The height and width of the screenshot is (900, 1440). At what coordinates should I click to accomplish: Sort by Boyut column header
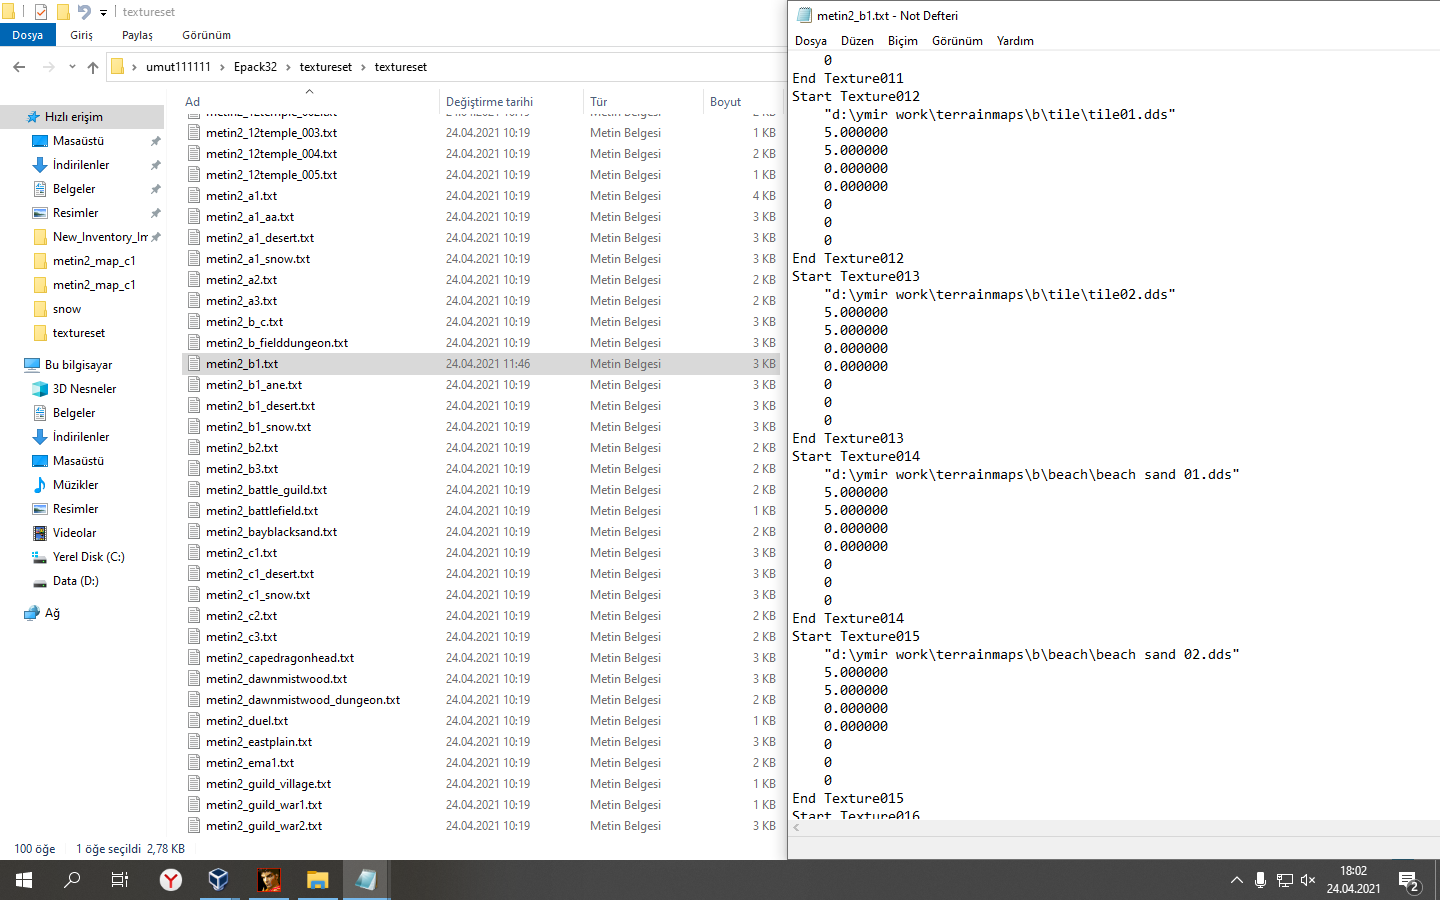pos(725,102)
